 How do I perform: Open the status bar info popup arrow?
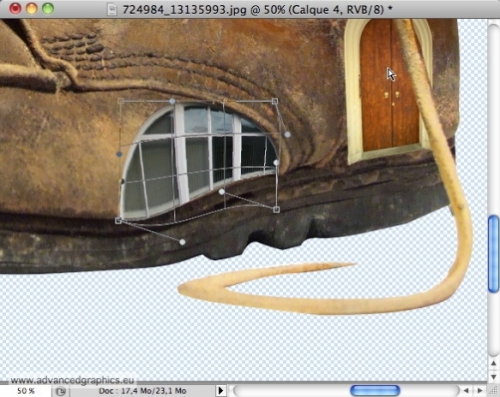pos(221,390)
